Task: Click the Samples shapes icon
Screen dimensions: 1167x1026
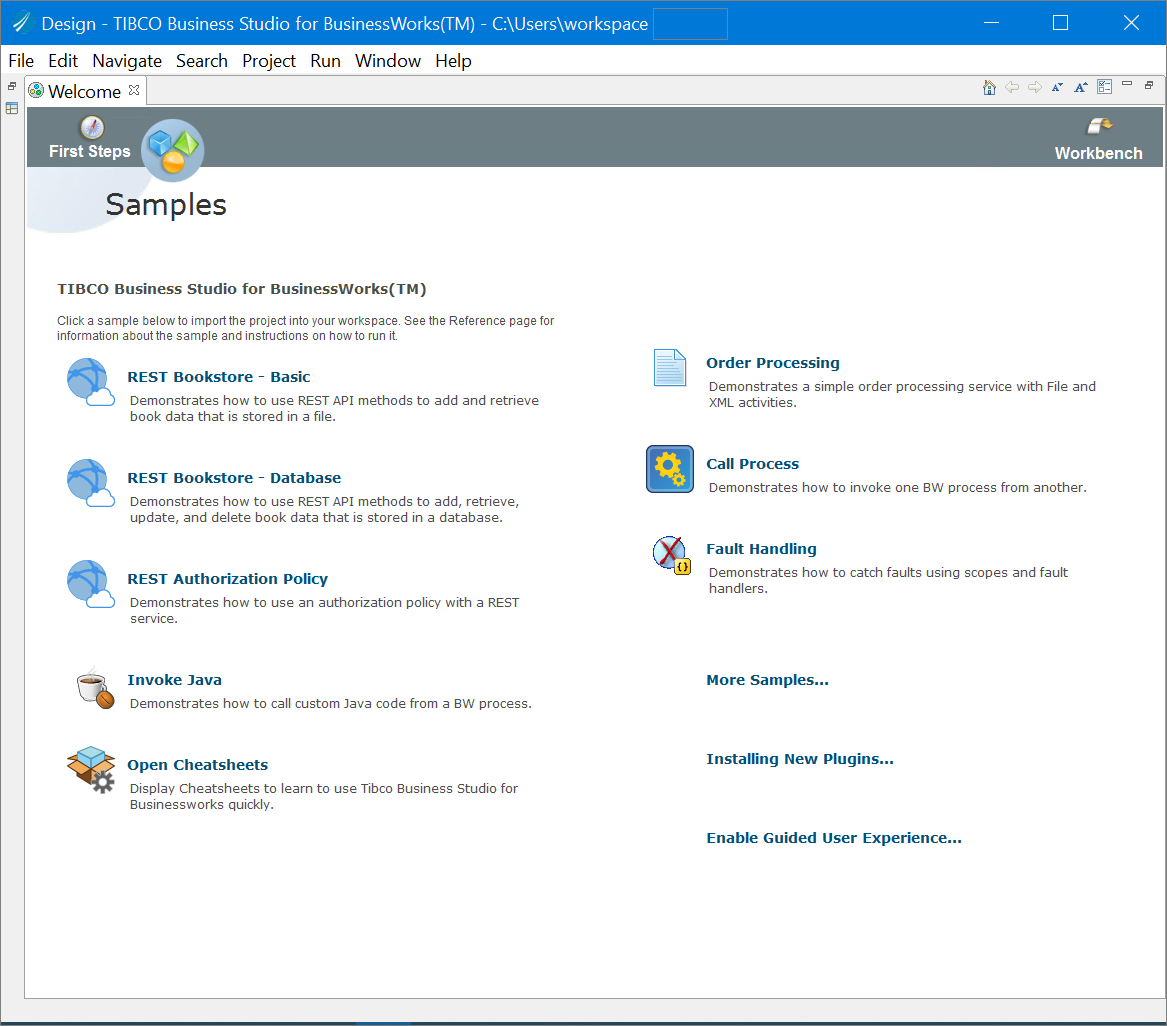Action: pos(173,150)
